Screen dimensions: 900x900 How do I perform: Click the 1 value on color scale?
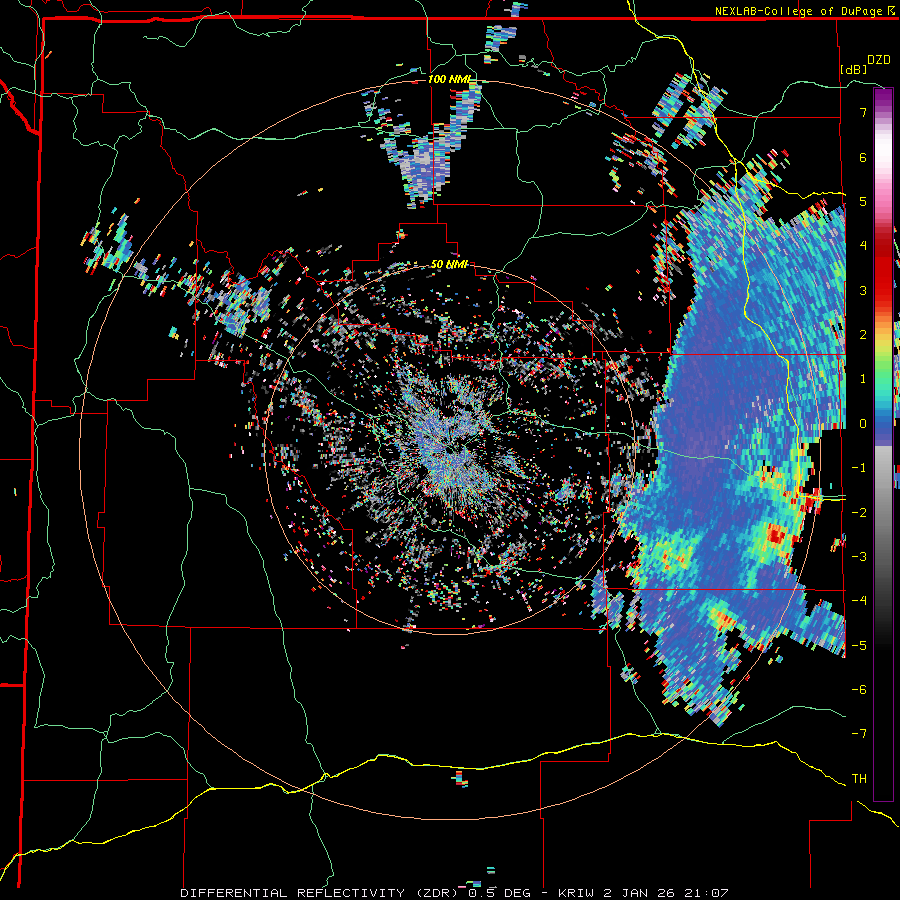(x=863, y=379)
